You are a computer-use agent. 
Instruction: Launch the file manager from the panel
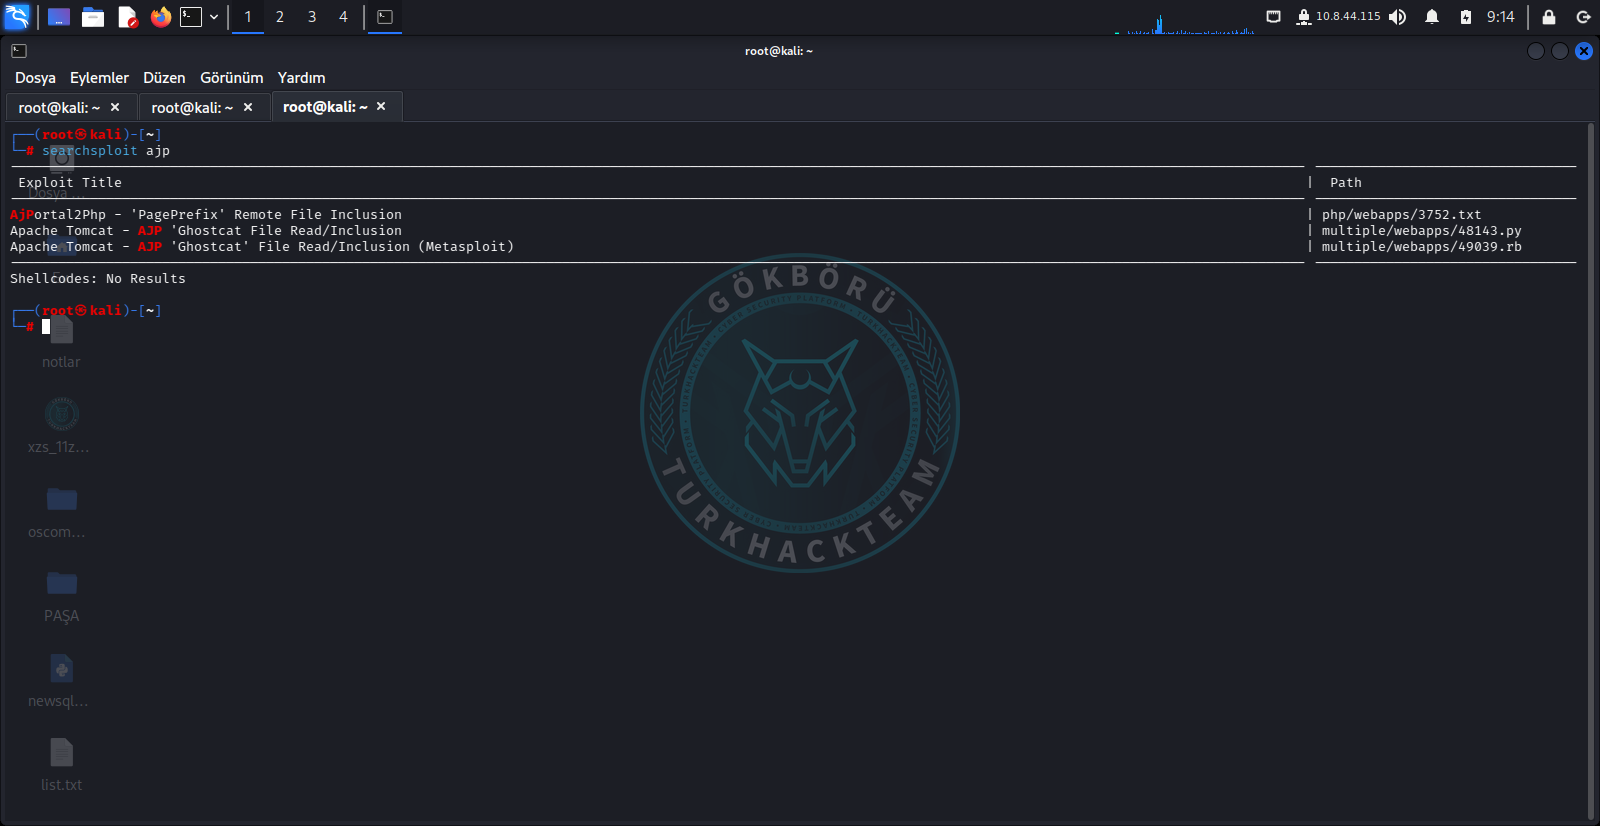pyautogui.click(x=93, y=17)
